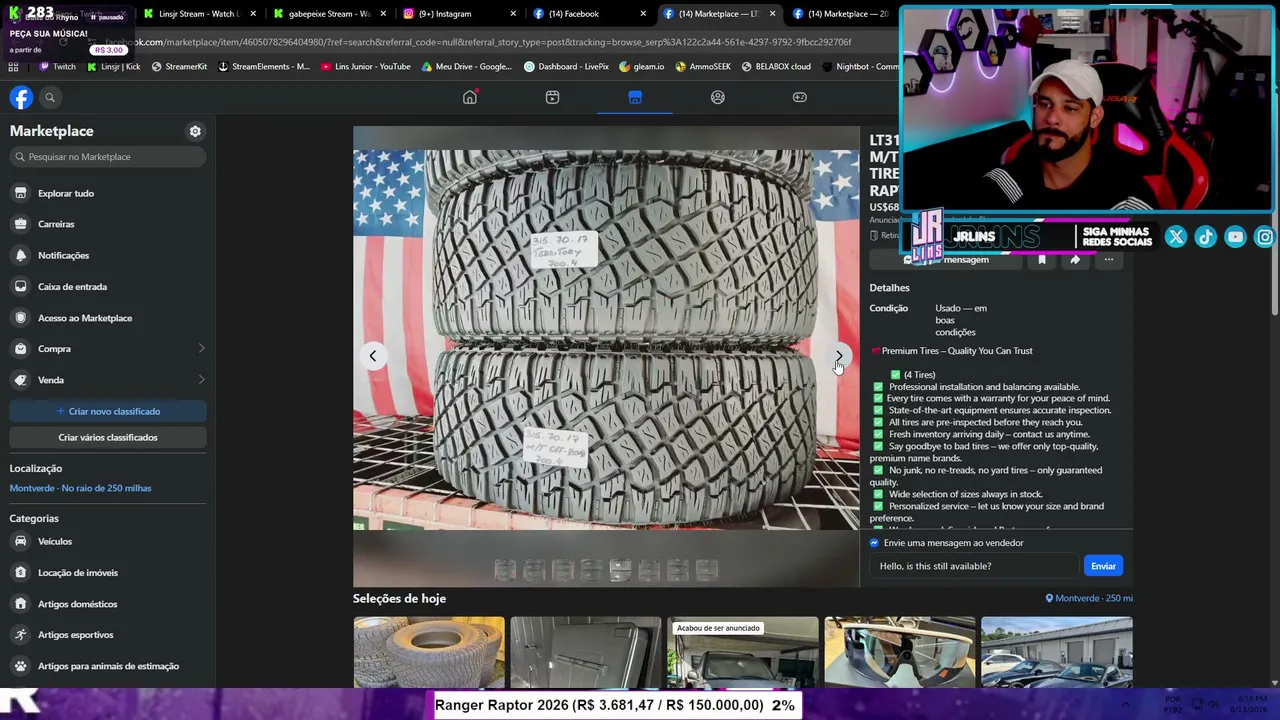
Task: Expand the Venda submenu chevron
Action: tap(201, 380)
